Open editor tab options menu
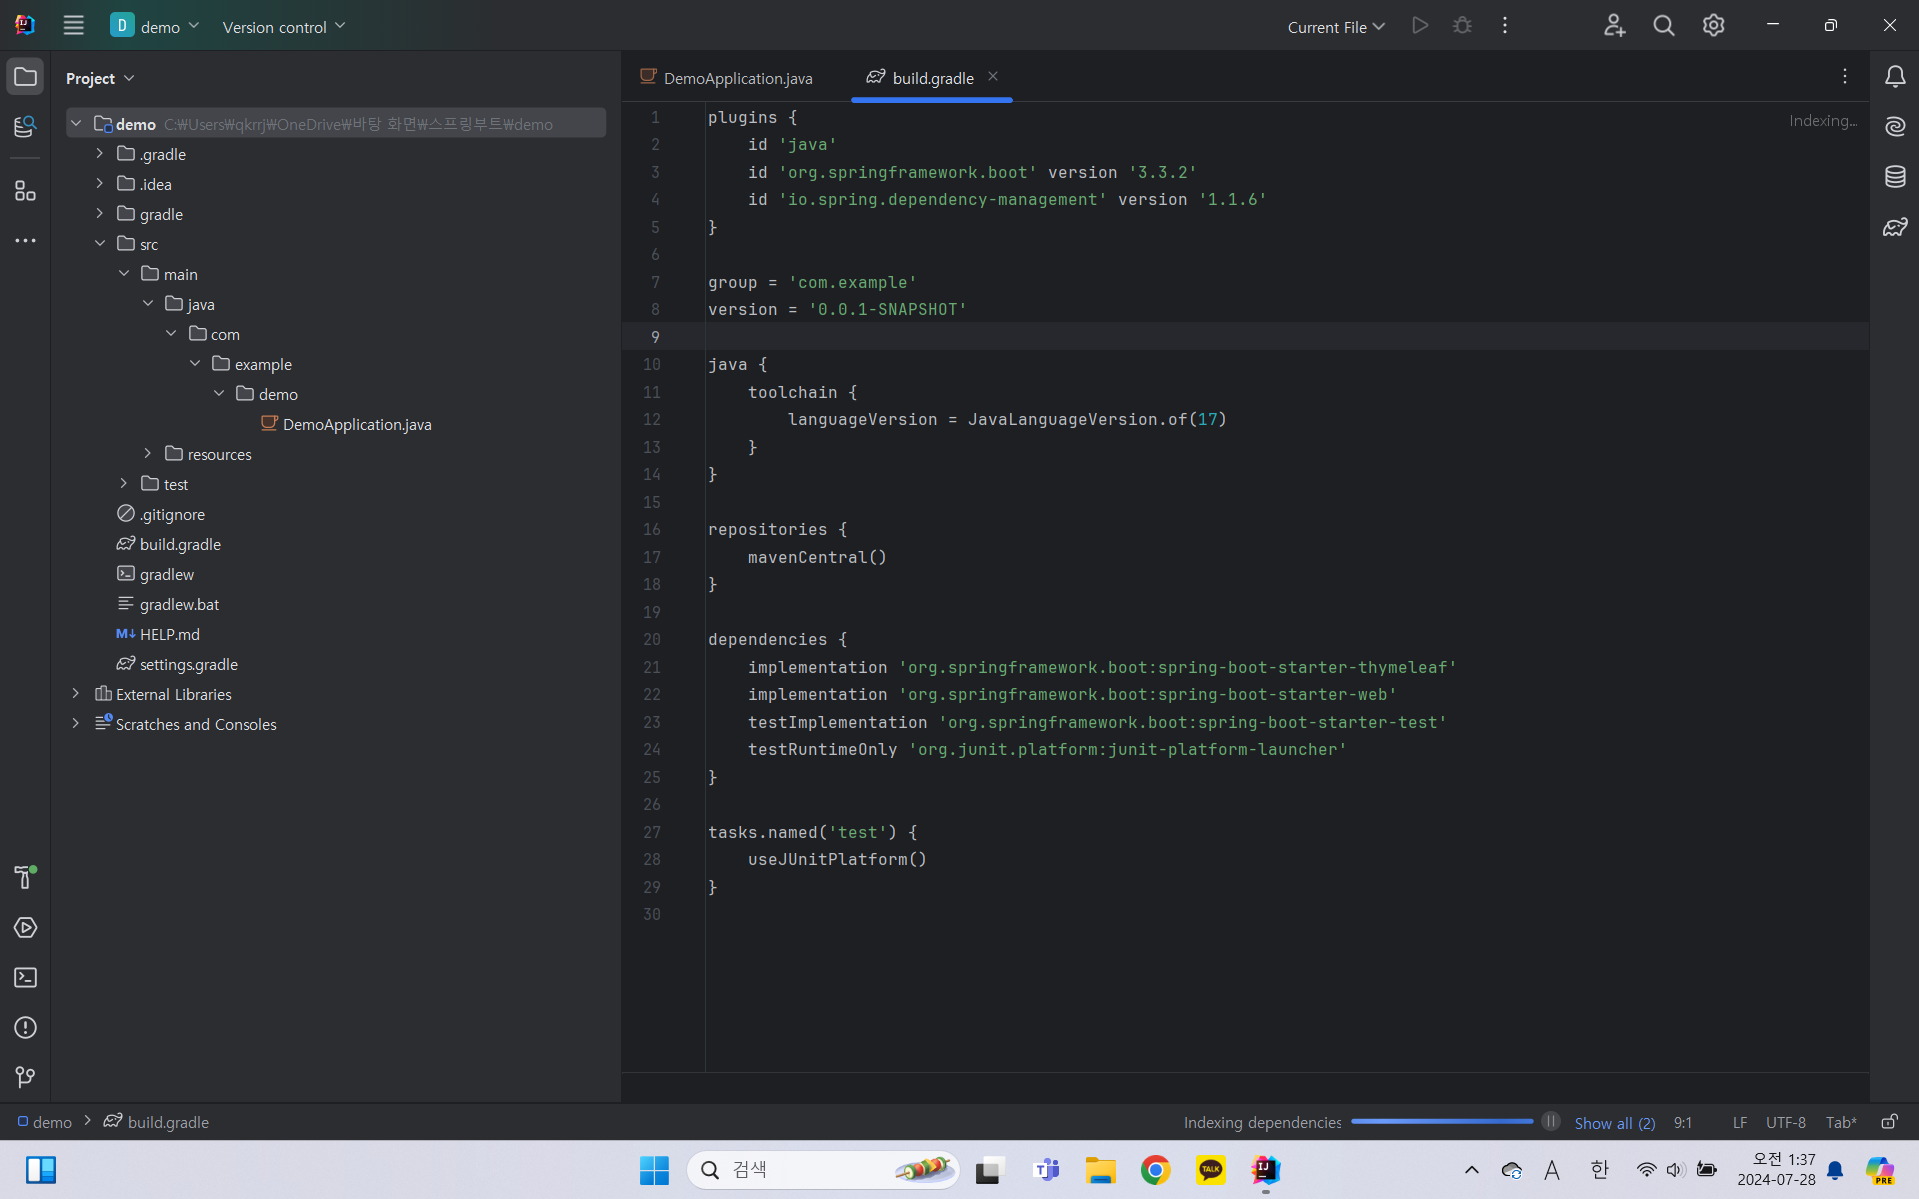The width and height of the screenshot is (1919, 1199). (1845, 77)
